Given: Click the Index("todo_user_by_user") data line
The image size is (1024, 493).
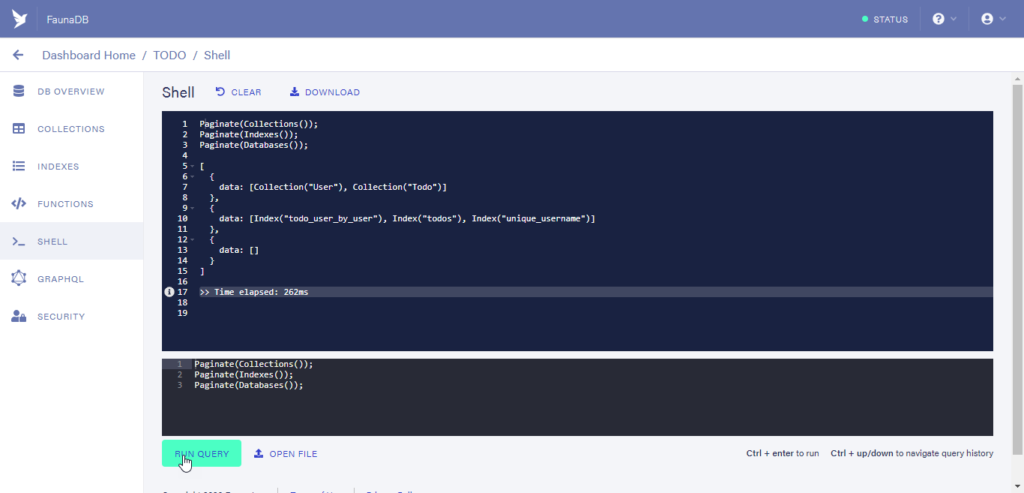Looking at the screenshot, I should (407, 219).
